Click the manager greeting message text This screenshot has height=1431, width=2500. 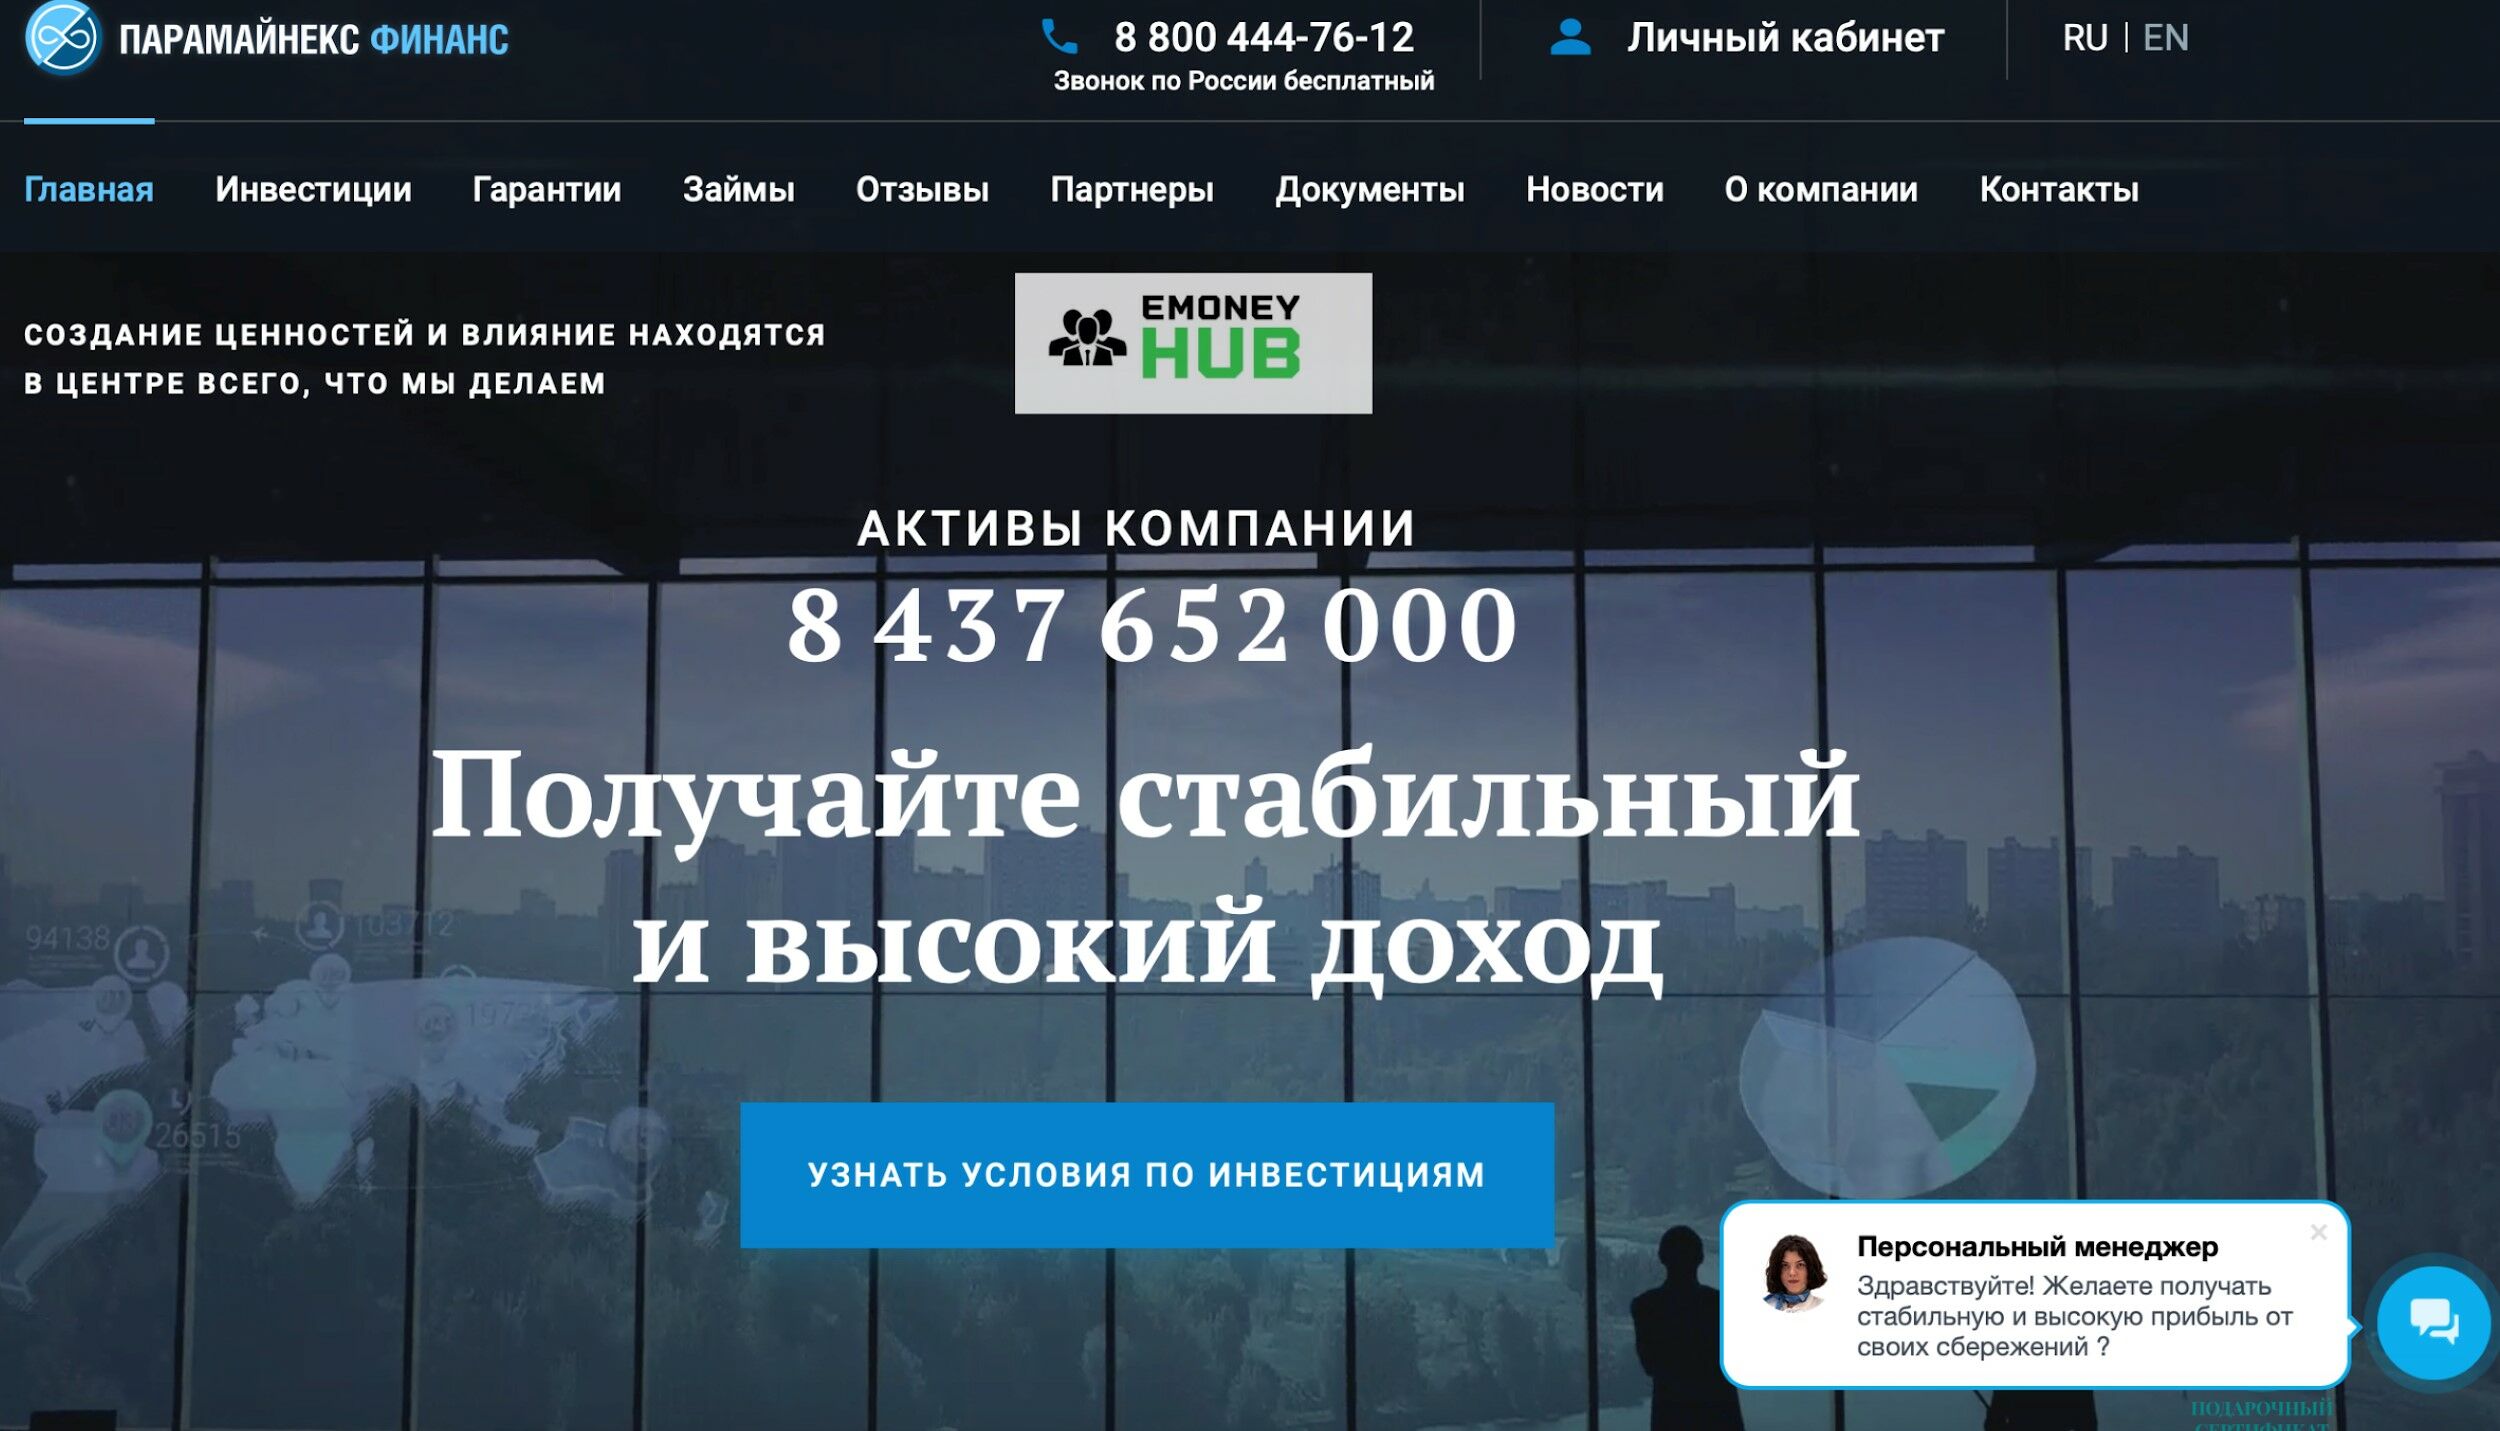(2074, 1316)
